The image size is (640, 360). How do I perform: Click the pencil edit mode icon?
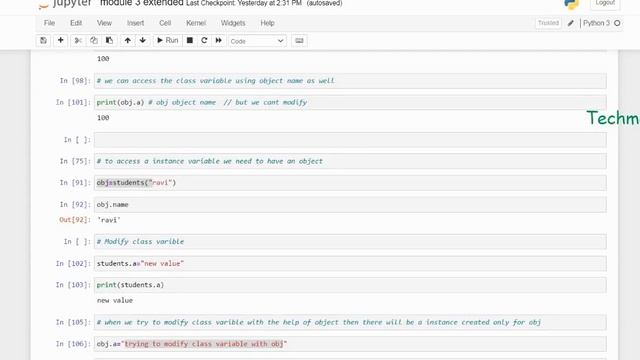(571, 23)
